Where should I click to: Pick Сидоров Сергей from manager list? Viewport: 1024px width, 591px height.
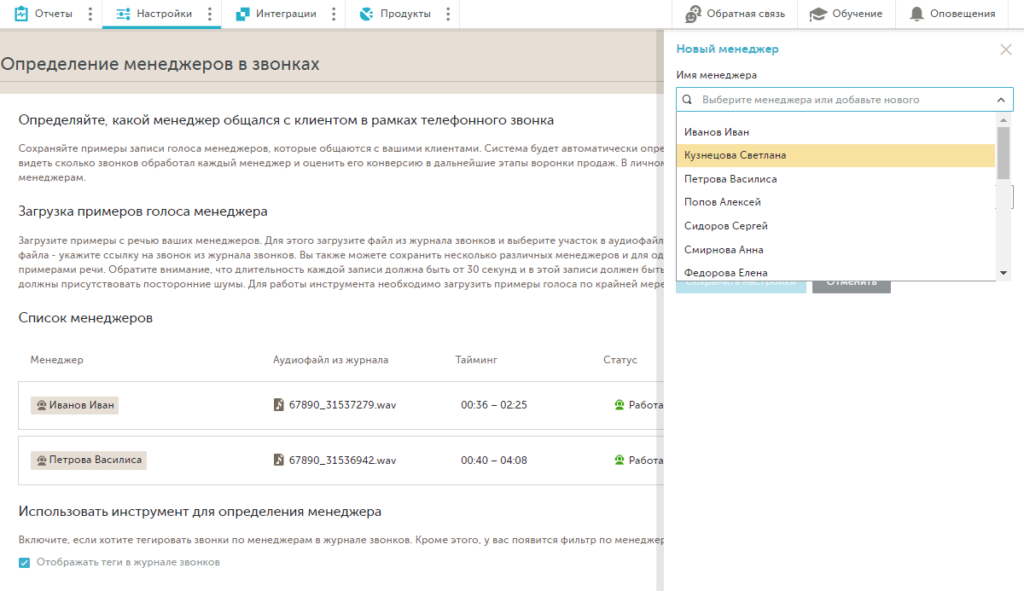tap(726, 226)
